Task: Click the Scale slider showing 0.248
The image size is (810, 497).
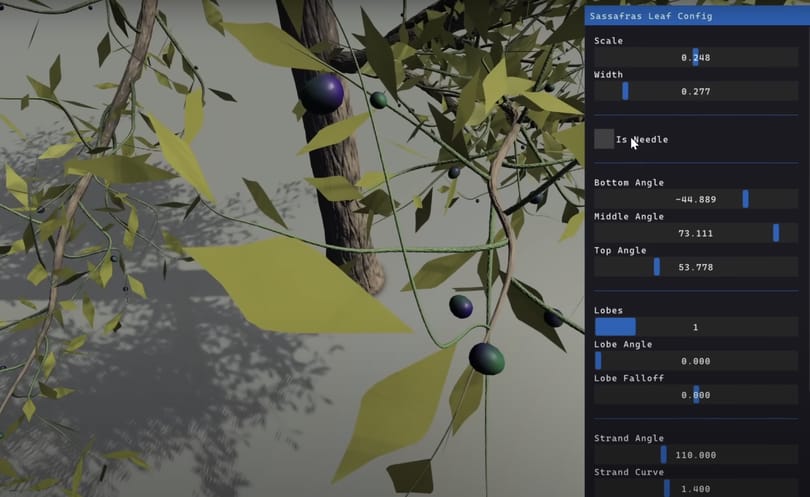Action: click(x=696, y=57)
